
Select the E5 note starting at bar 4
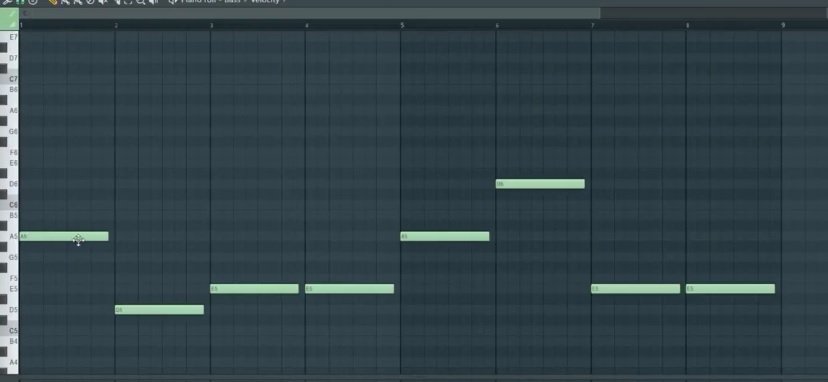point(350,288)
